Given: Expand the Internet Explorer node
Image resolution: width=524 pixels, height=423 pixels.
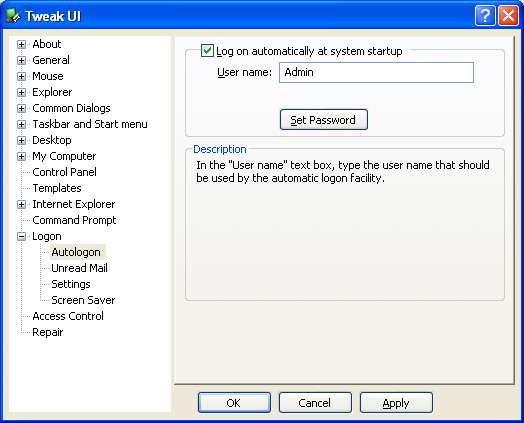Looking at the screenshot, I should (21, 204).
